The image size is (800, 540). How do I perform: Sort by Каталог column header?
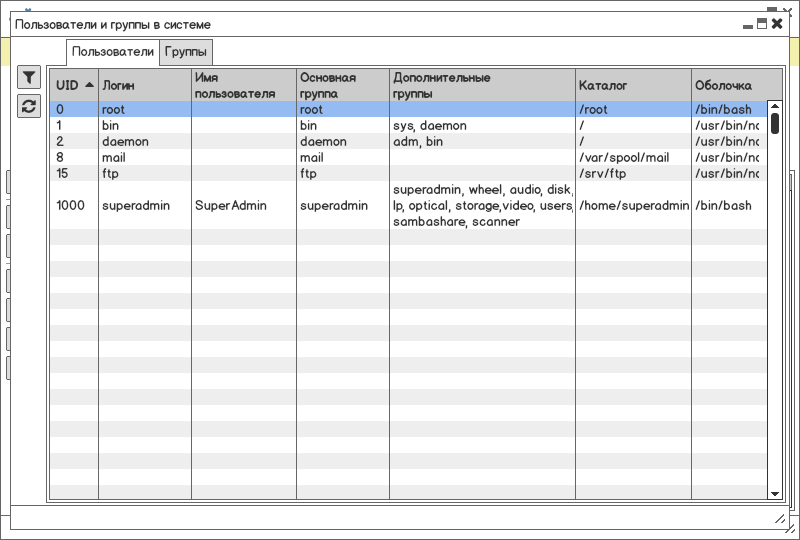click(634, 85)
